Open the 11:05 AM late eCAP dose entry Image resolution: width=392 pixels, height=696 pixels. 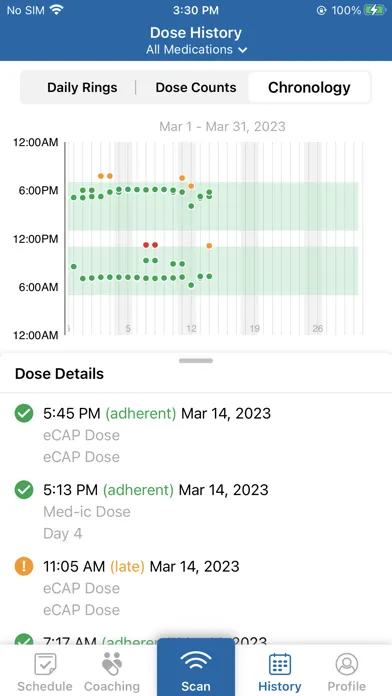pos(196,588)
